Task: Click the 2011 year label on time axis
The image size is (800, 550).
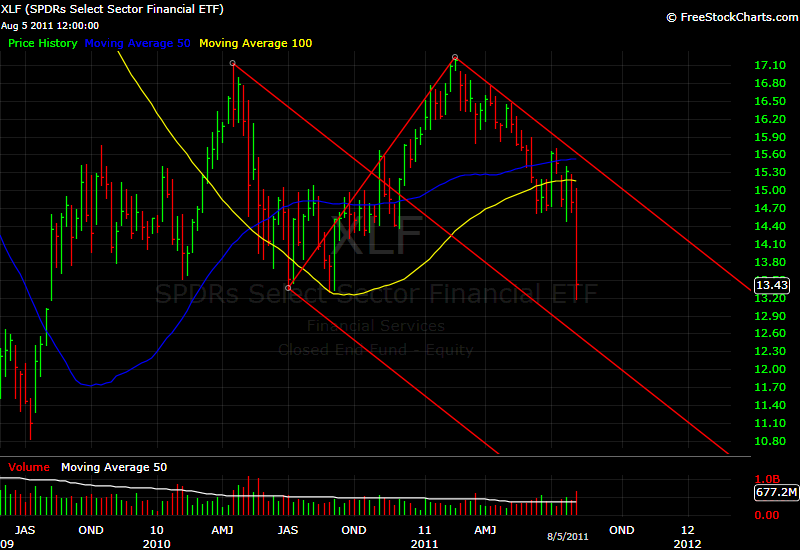Action: tap(424, 544)
